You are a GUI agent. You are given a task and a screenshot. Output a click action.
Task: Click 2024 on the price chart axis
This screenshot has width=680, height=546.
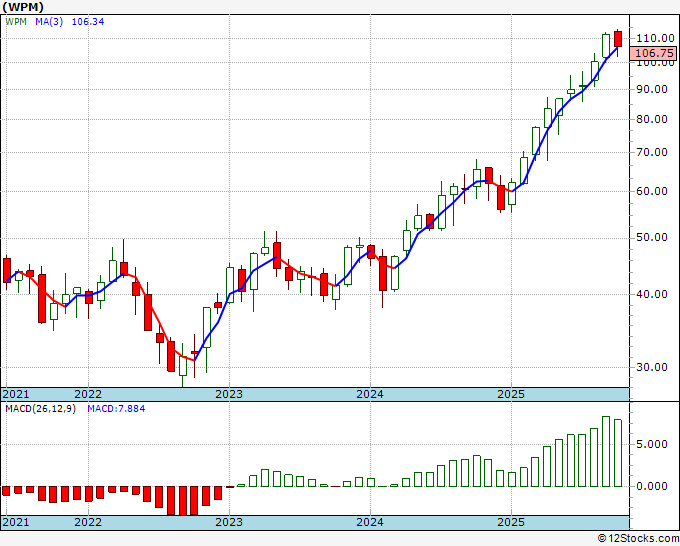point(370,394)
